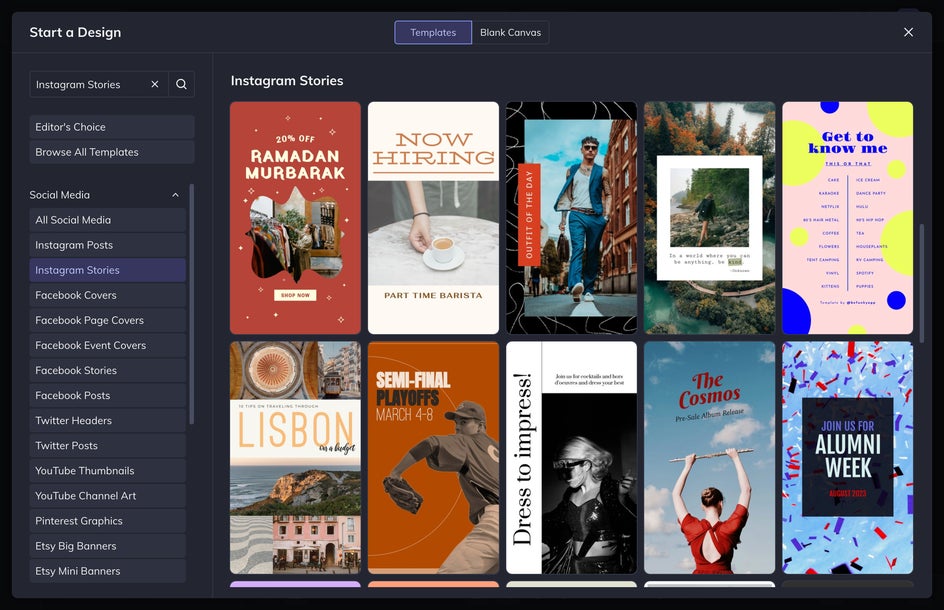This screenshot has width=944, height=610.
Task: Select the Outfit of the Day template
Action: pos(571,218)
